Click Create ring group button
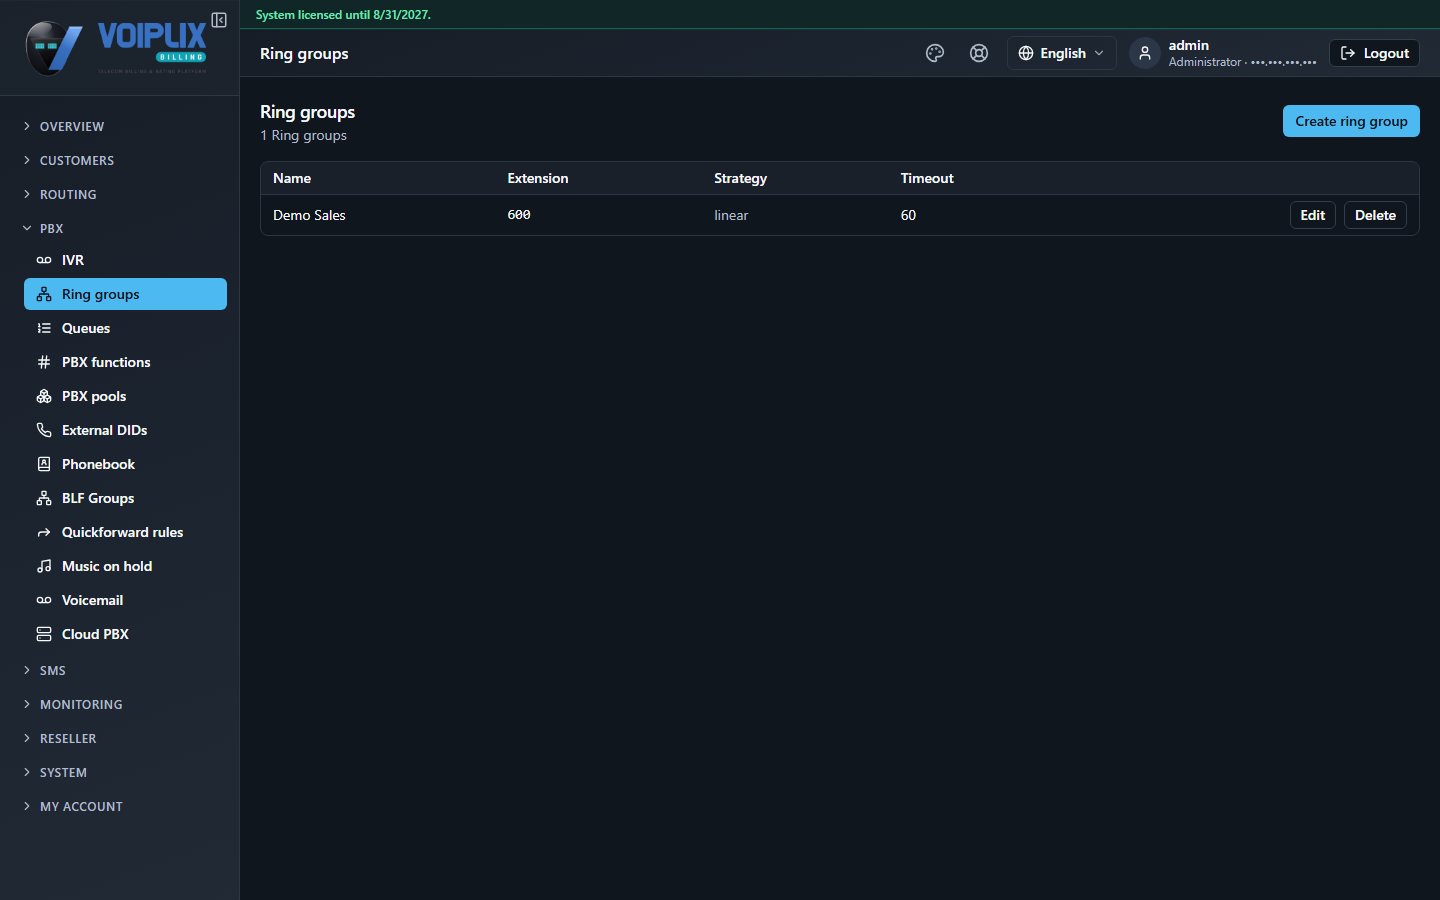The image size is (1440, 900). click(x=1351, y=121)
